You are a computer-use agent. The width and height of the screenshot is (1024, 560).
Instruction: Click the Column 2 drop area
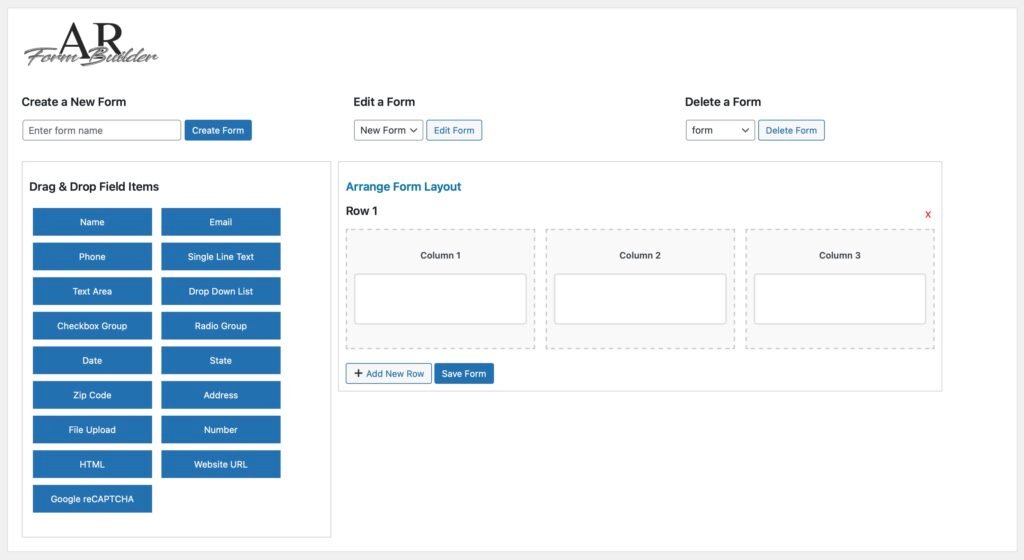click(x=640, y=299)
